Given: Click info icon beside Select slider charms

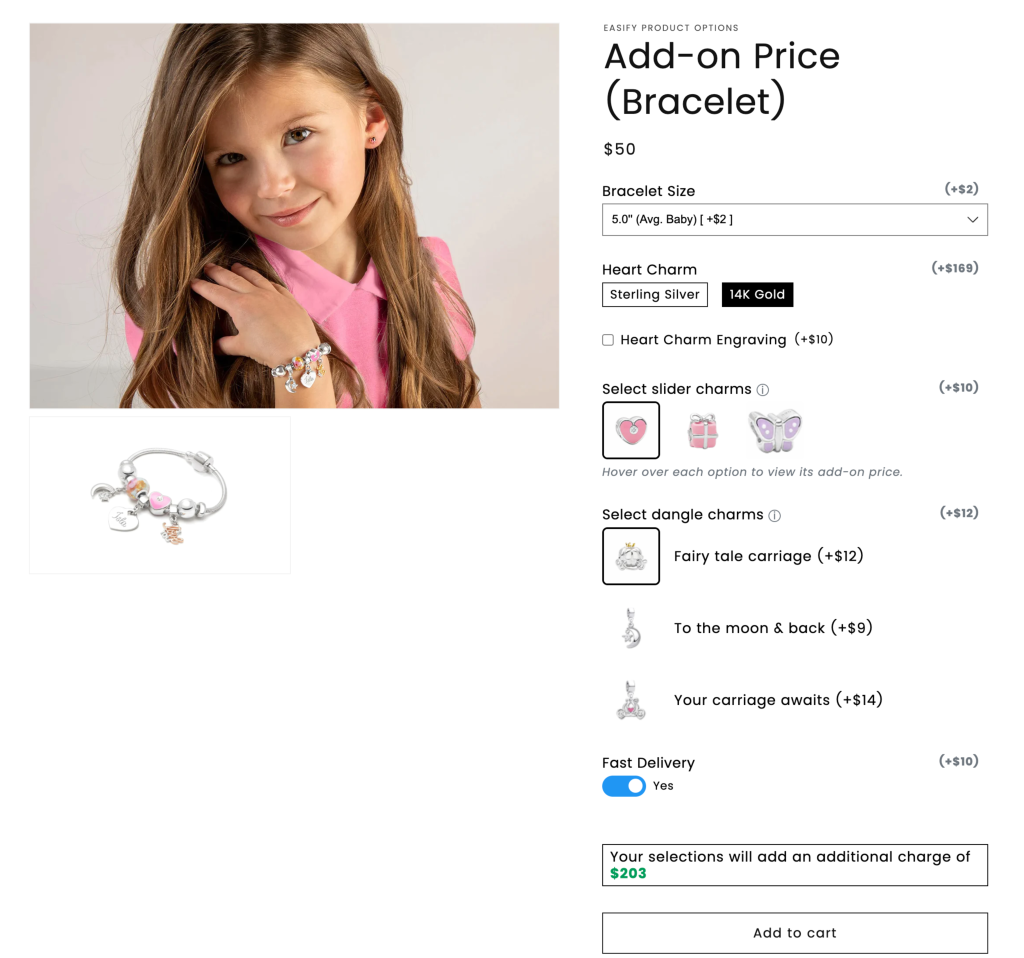Looking at the screenshot, I should [x=762, y=390].
